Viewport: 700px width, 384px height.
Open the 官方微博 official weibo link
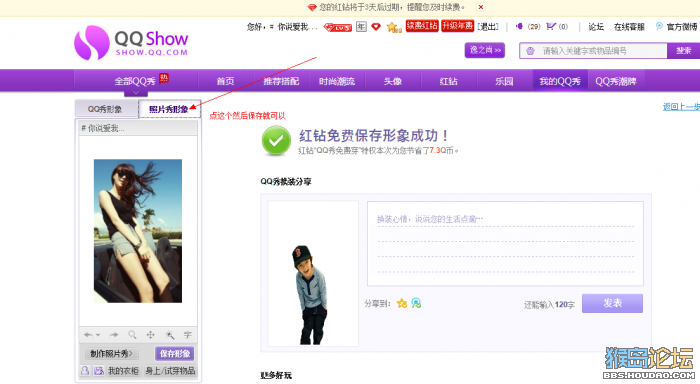click(x=682, y=27)
